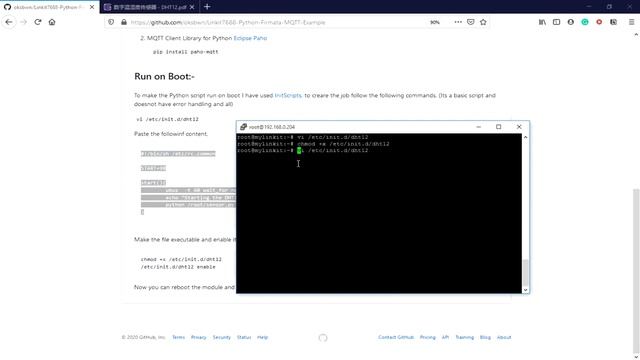This screenshot has height=360, width=640.
Task: Click the PuTTY title 'root@192.168.0.204'
Action: [x=272, y=127]
